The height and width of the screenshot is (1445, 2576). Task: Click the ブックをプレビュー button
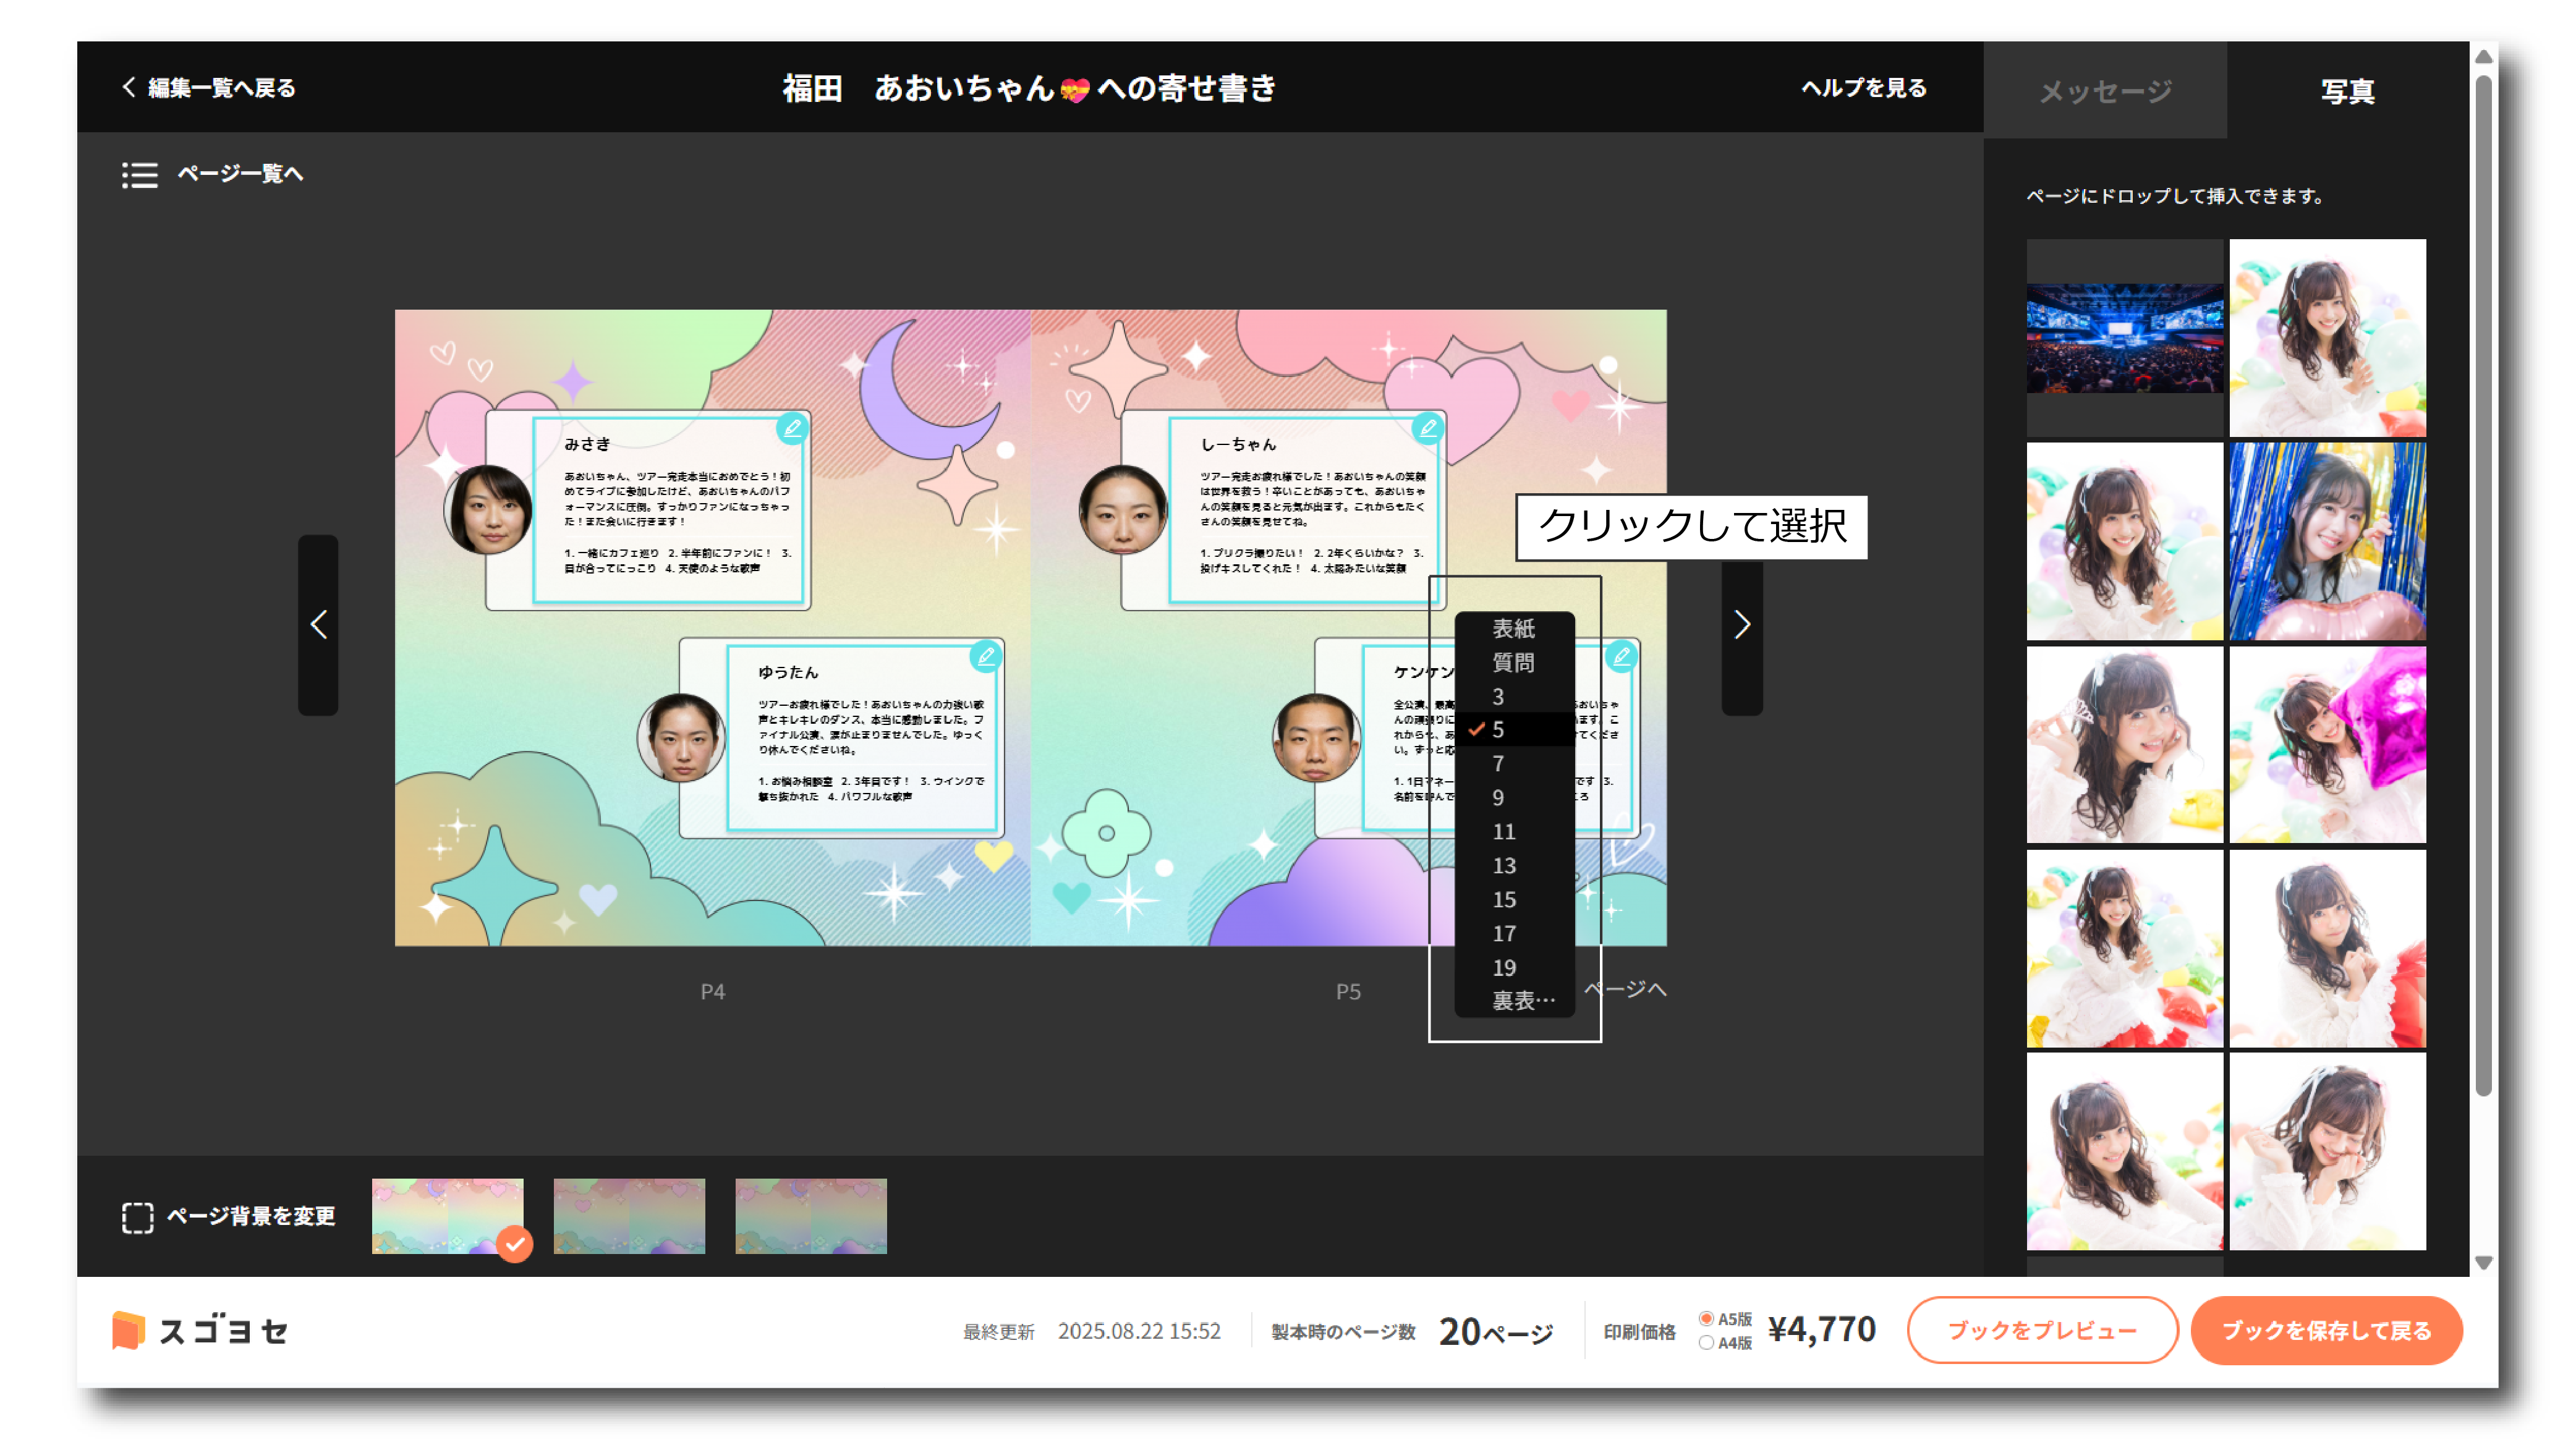[2042, 1331]
